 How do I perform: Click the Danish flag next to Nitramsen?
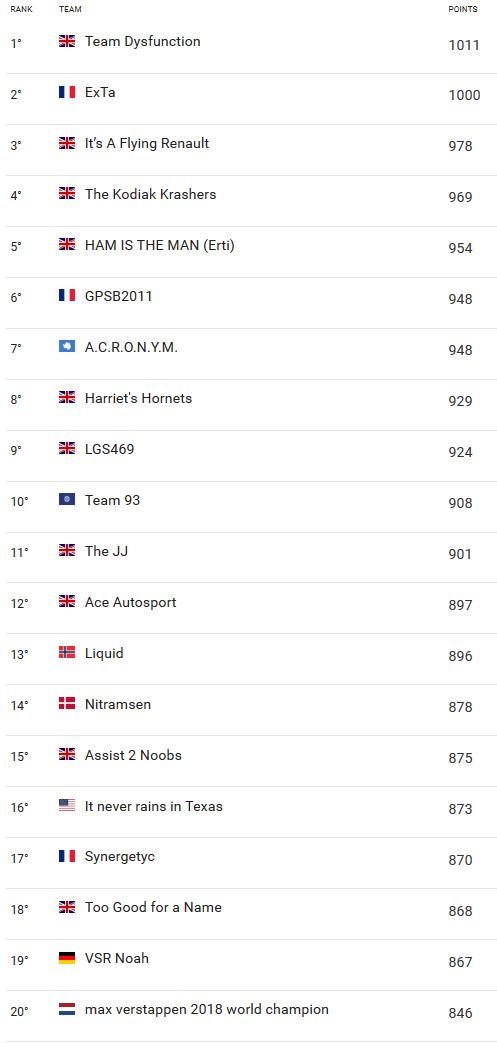67,703
